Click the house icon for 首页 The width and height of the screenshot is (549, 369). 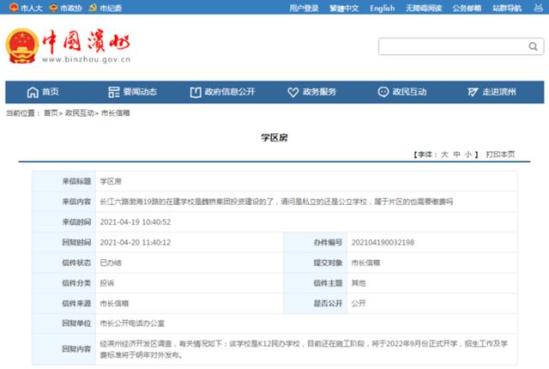coord(33,92)
